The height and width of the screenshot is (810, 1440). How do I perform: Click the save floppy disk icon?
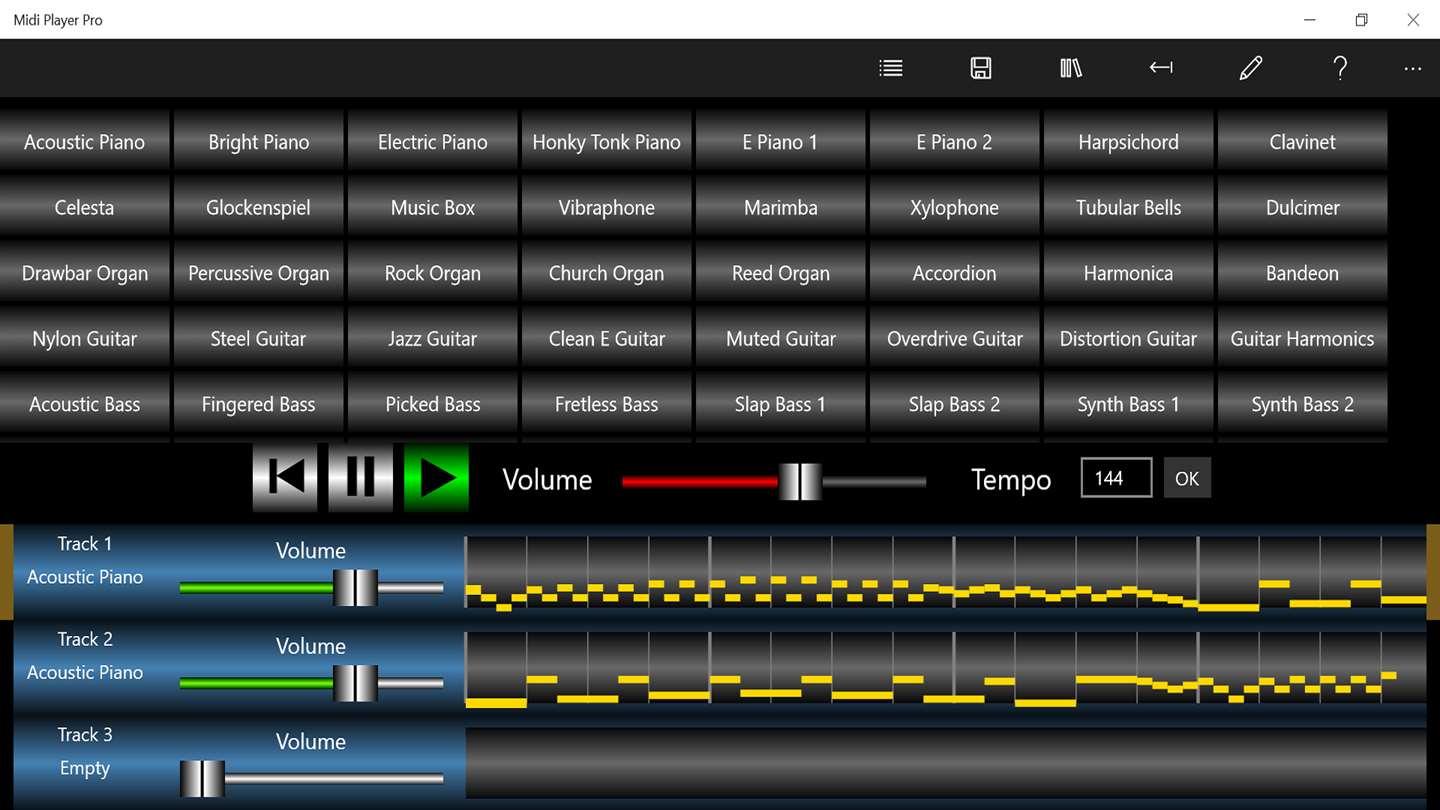point(981,68)
